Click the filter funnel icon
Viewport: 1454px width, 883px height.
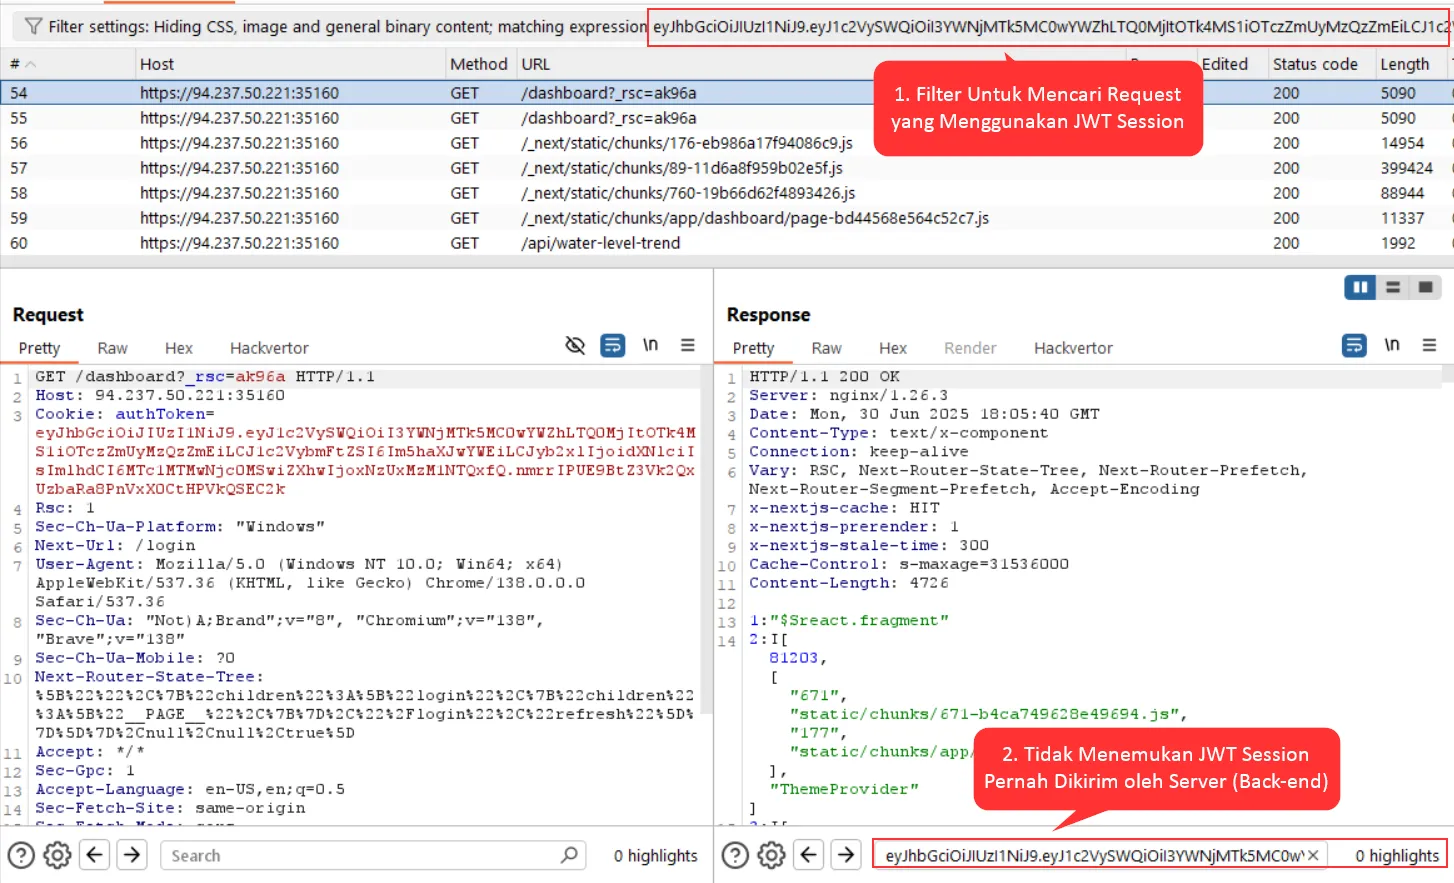click(32, 26)
